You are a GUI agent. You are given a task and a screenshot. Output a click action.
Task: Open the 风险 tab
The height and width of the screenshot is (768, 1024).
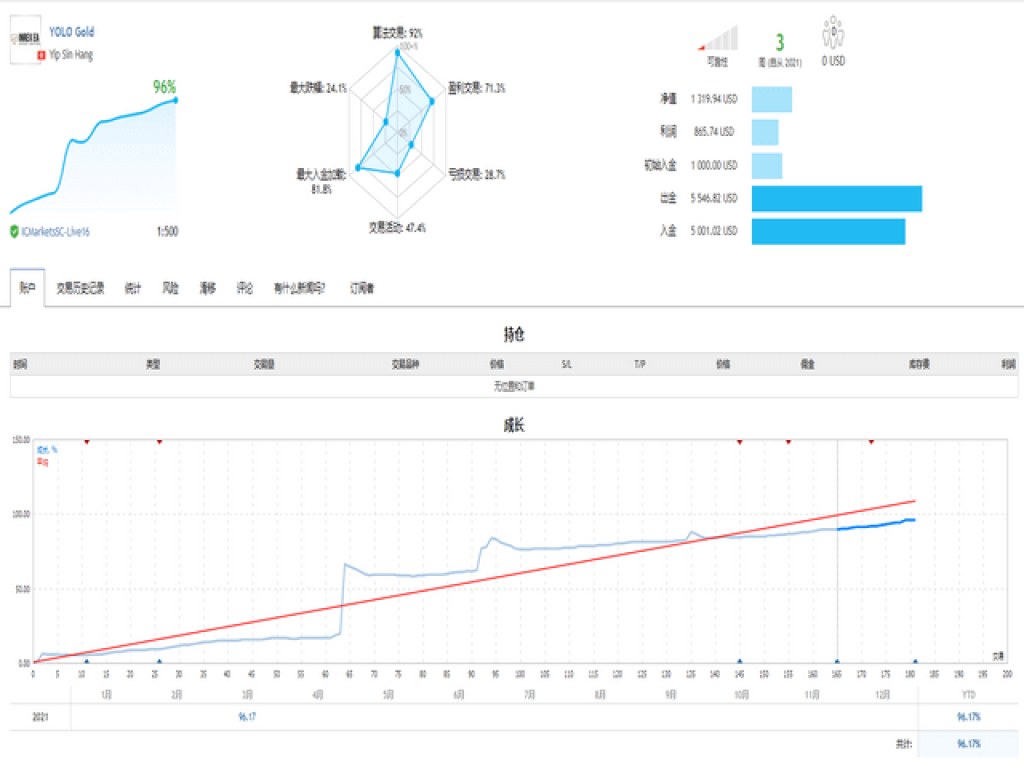click(x=170, y=288)
